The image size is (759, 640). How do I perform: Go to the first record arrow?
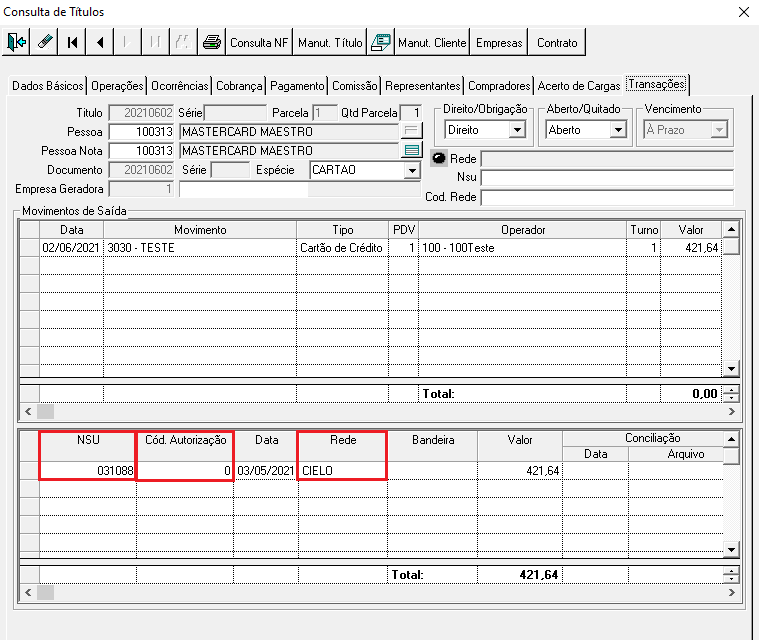tap(72, 42)
